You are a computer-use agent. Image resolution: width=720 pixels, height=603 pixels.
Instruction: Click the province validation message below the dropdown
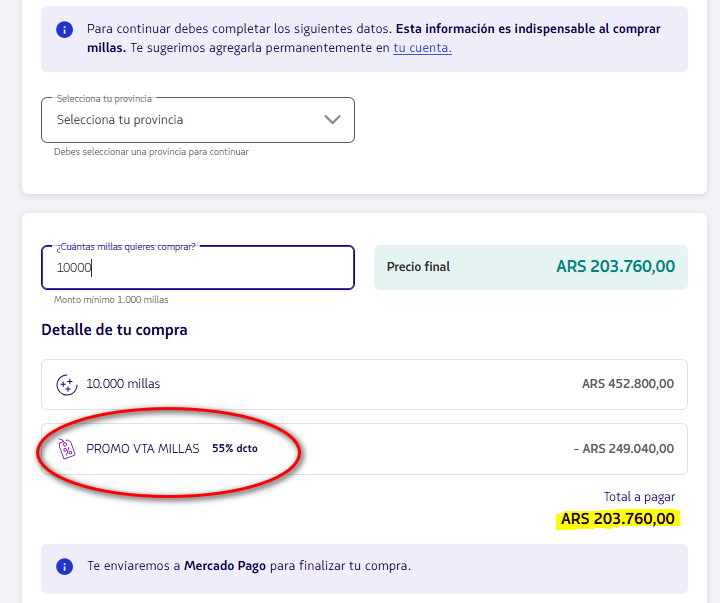pos(151,152)
